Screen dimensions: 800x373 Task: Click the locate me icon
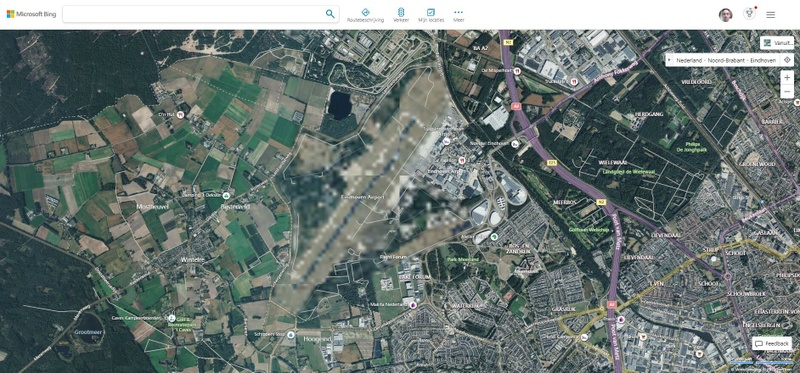coord(787,60)
